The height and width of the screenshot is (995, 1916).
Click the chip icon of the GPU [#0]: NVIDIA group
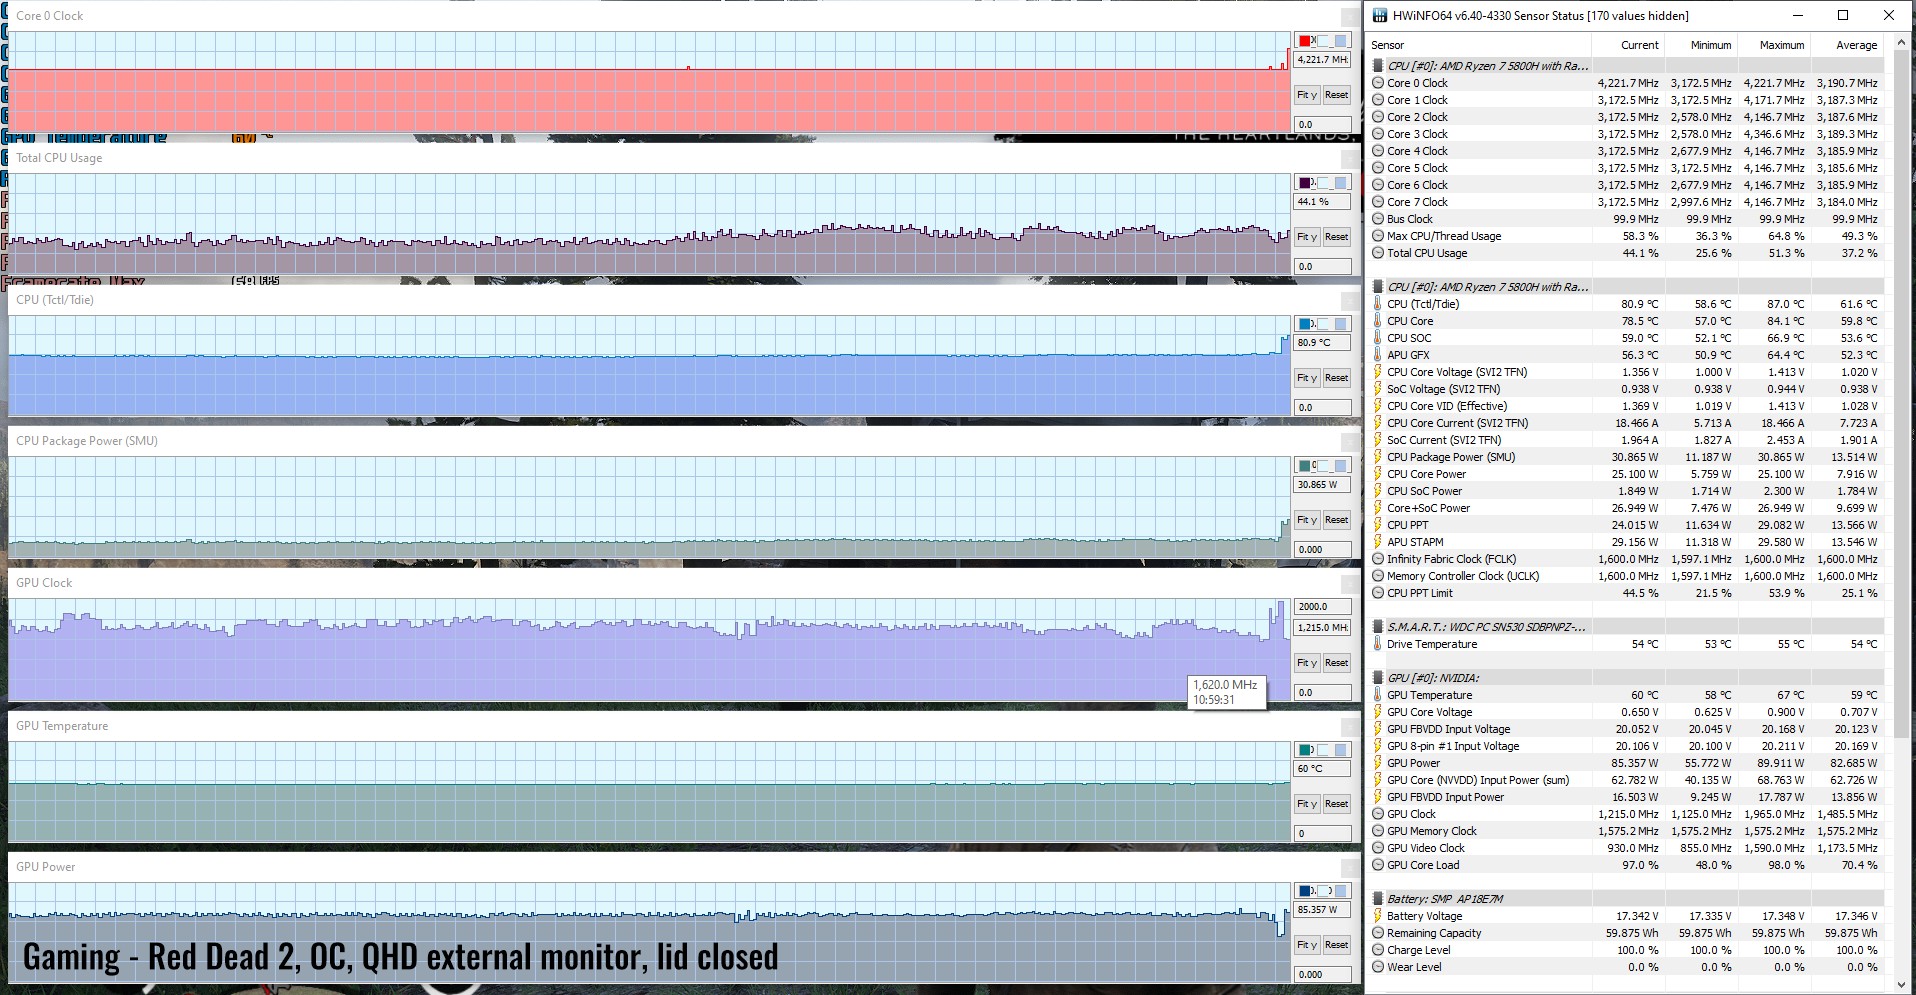1378,678
